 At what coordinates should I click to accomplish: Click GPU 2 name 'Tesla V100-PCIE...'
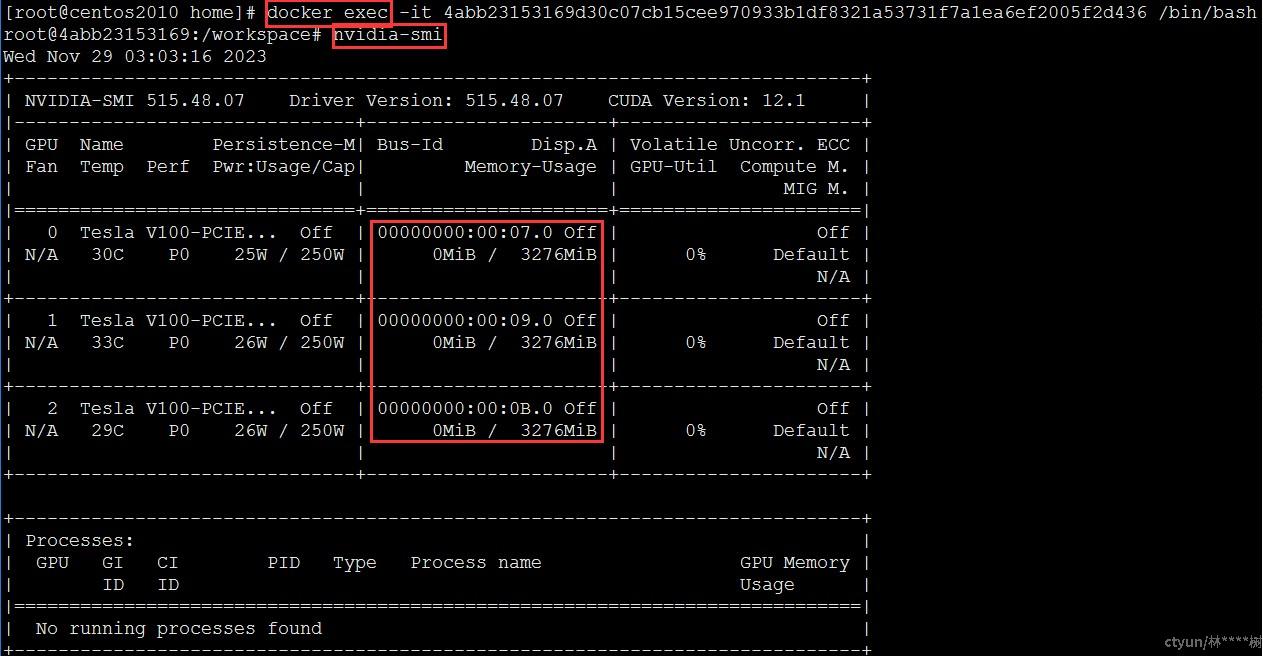[179, 409]
